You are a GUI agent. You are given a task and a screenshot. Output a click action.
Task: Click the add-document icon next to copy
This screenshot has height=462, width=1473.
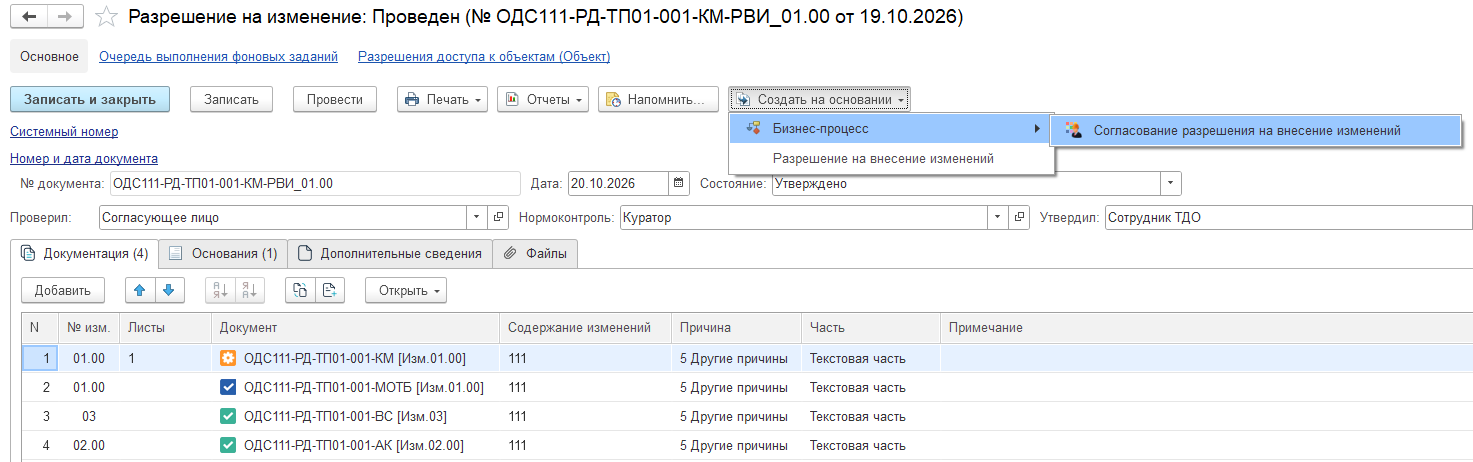click(x=329, y=290)
